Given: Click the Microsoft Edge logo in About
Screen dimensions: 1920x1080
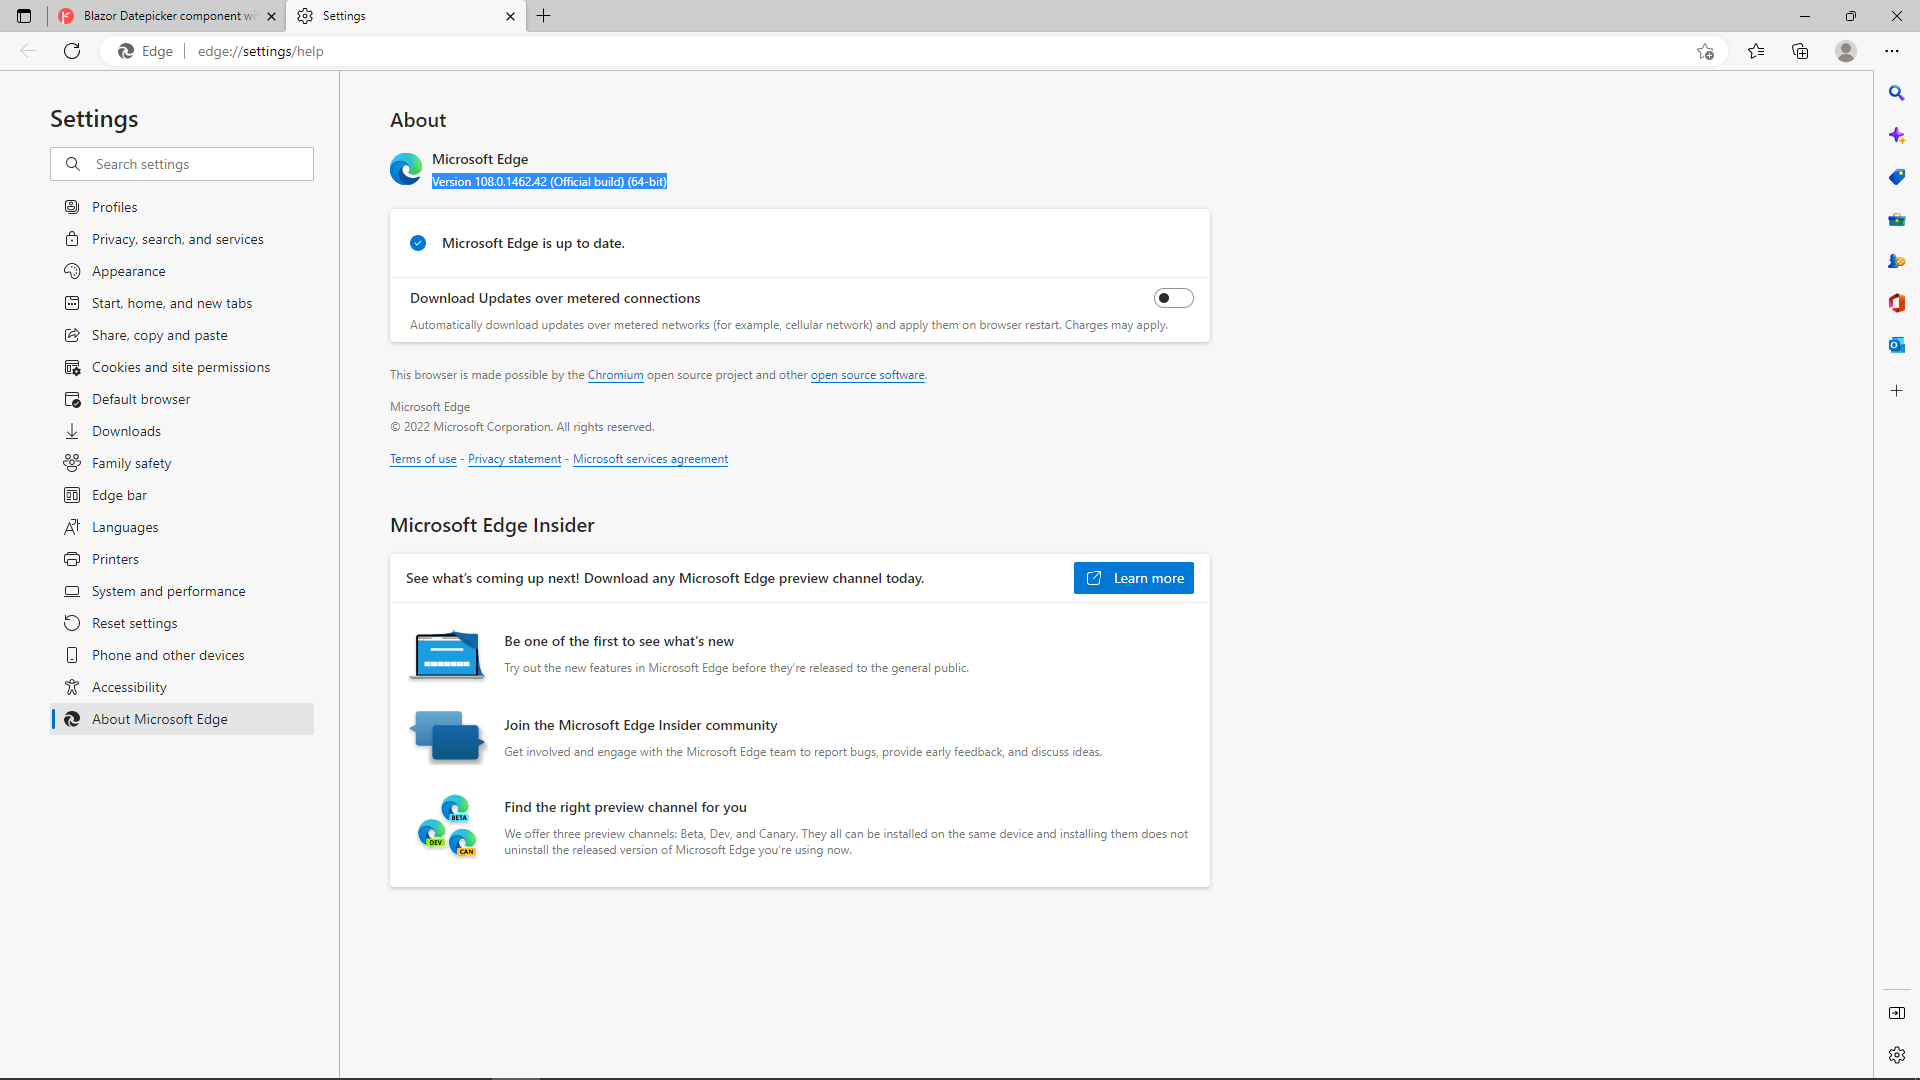Looking at the screenshot, I should pyautogui.click(x=406, y=169).
